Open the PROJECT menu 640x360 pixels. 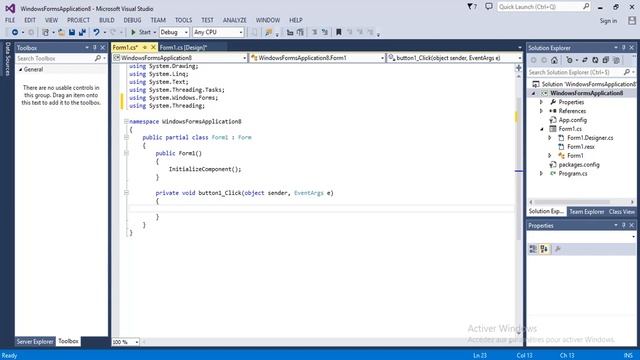[78, 20]
